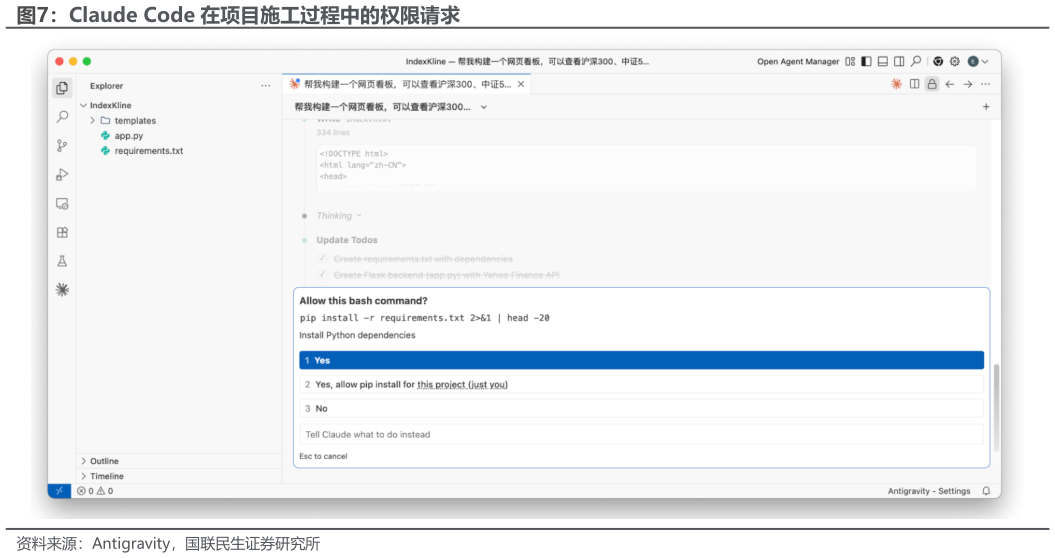Click the 'Update Todos' heading

(347, 240)
